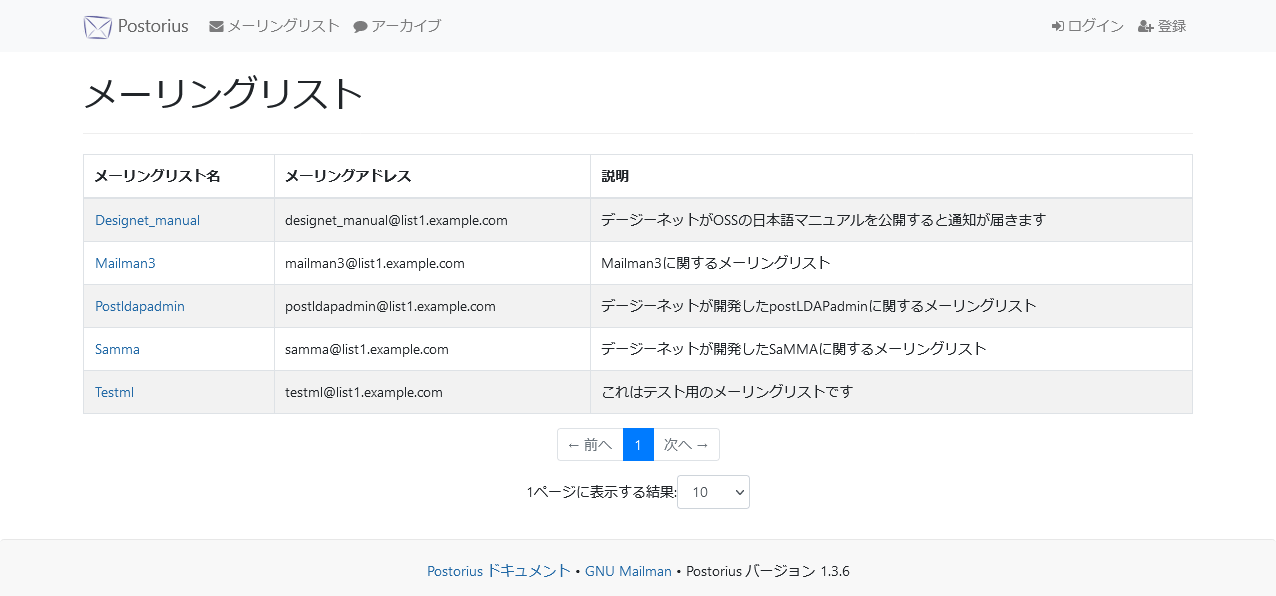Open the results-per-page dropdown showing 10
This screenshot has width=1276, height=596.
click(712, 492)
